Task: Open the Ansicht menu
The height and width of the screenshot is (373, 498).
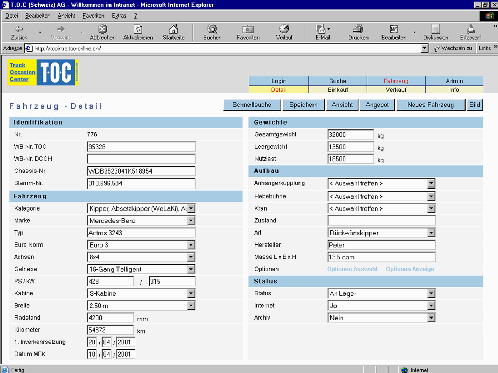Action: click(66, 16)
